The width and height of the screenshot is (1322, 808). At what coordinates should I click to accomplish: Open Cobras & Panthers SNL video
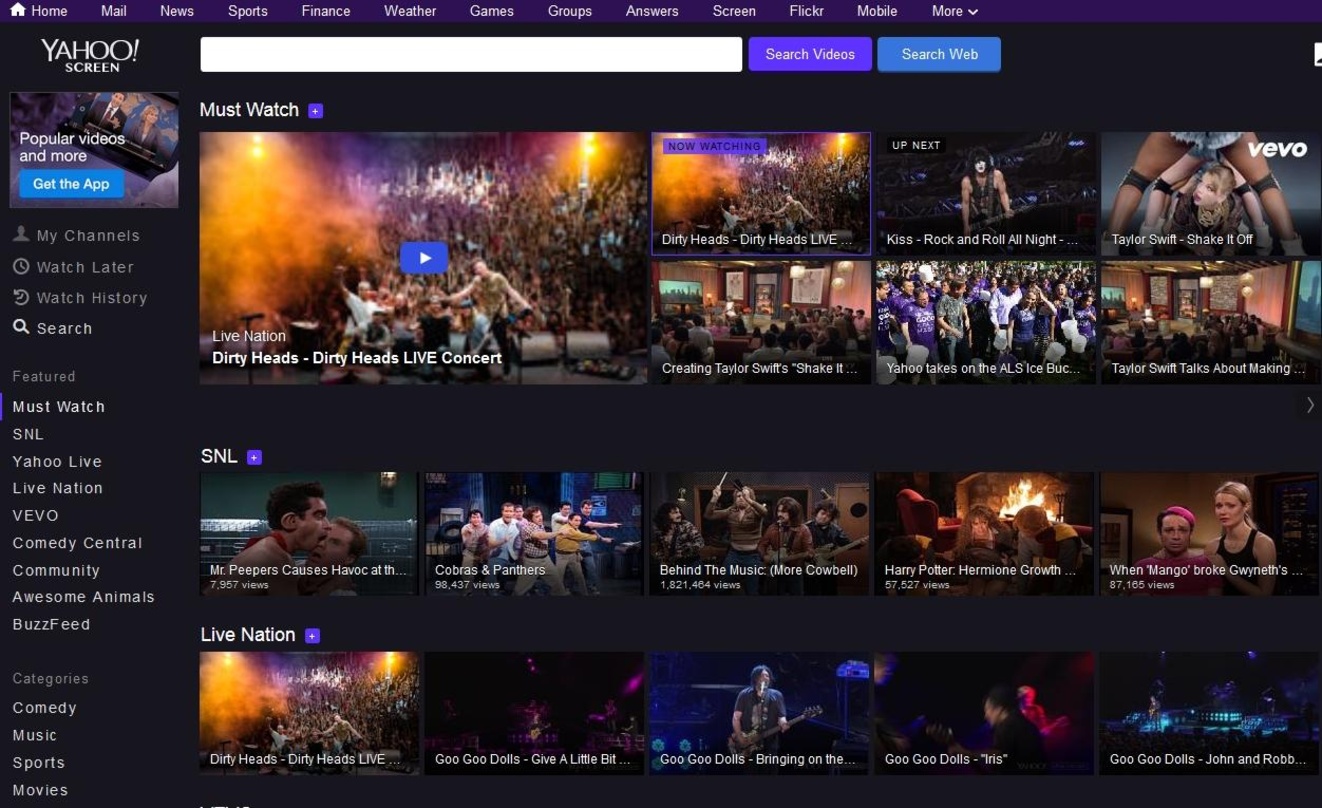(534, 534)
